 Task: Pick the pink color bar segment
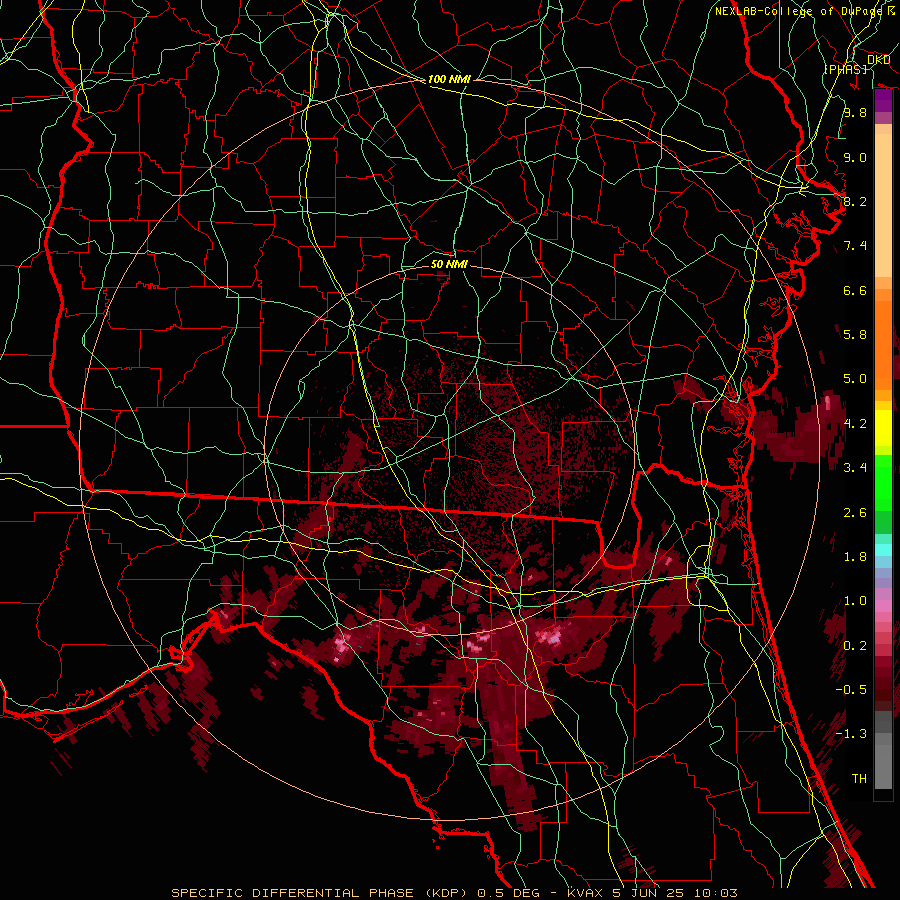coord(883,606)
